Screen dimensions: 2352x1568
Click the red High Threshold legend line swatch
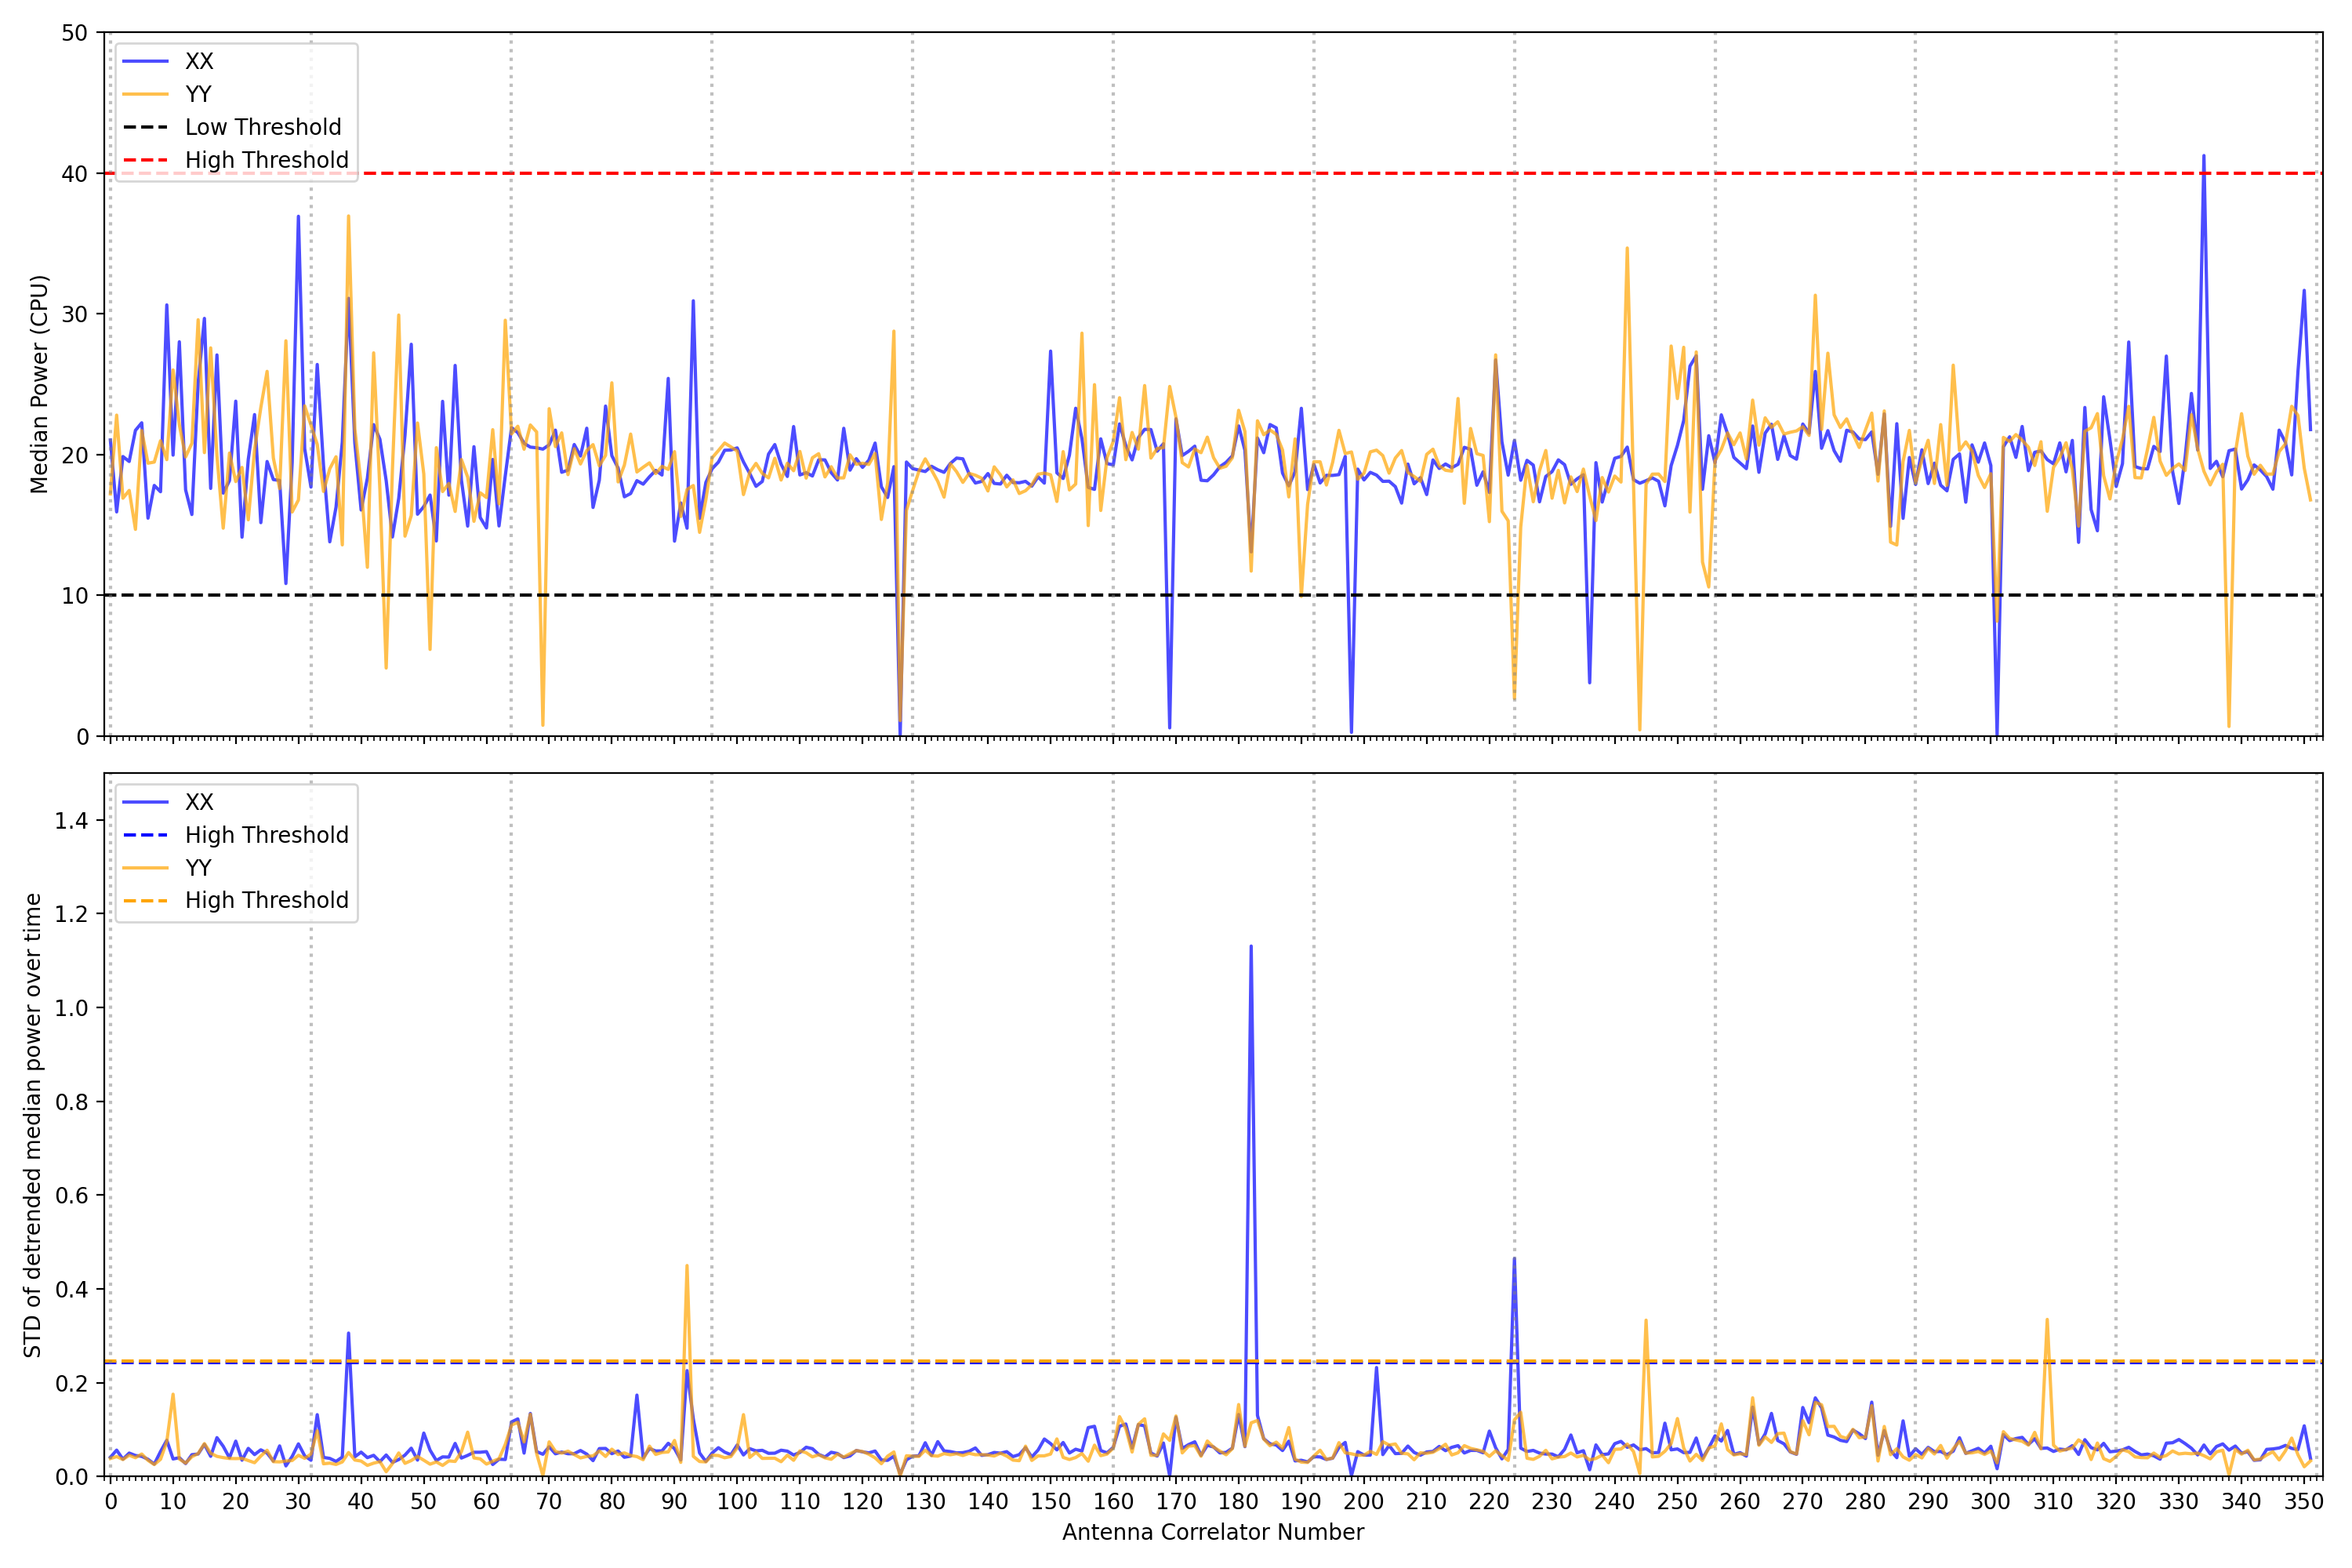[146, 160]
